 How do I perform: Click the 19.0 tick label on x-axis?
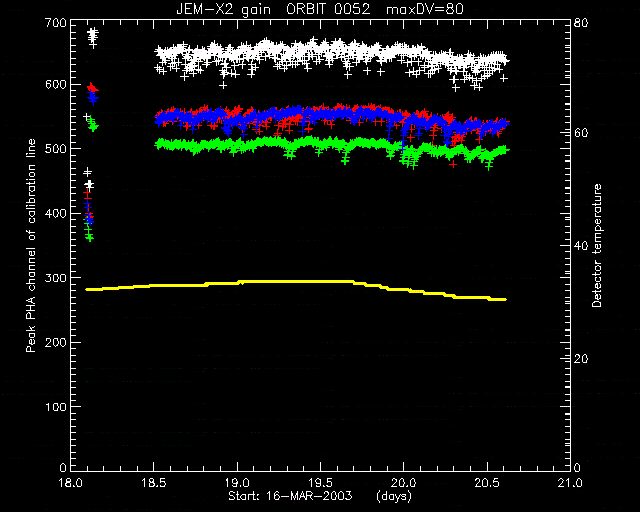[x=238, y=483]
